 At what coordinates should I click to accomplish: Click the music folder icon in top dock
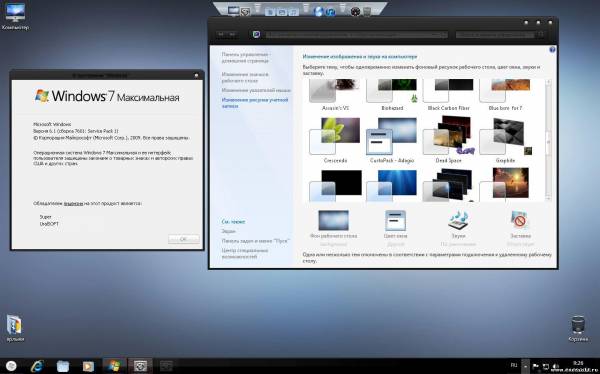click(293, 12)
